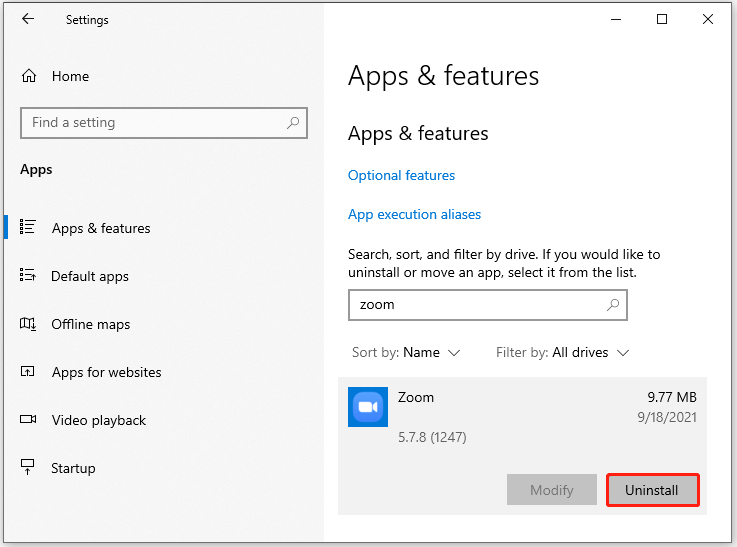Viewport: 737px width, 547px height.
Task: Click the Uninstall button for Zoom
Action: [652, 490]
